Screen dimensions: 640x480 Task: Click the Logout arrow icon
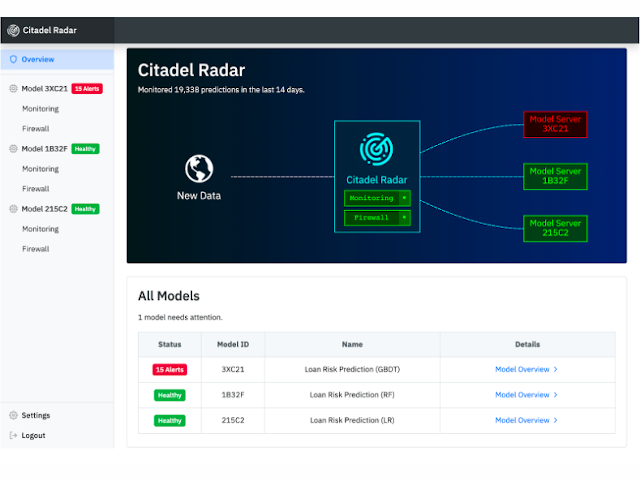point(13,435)
